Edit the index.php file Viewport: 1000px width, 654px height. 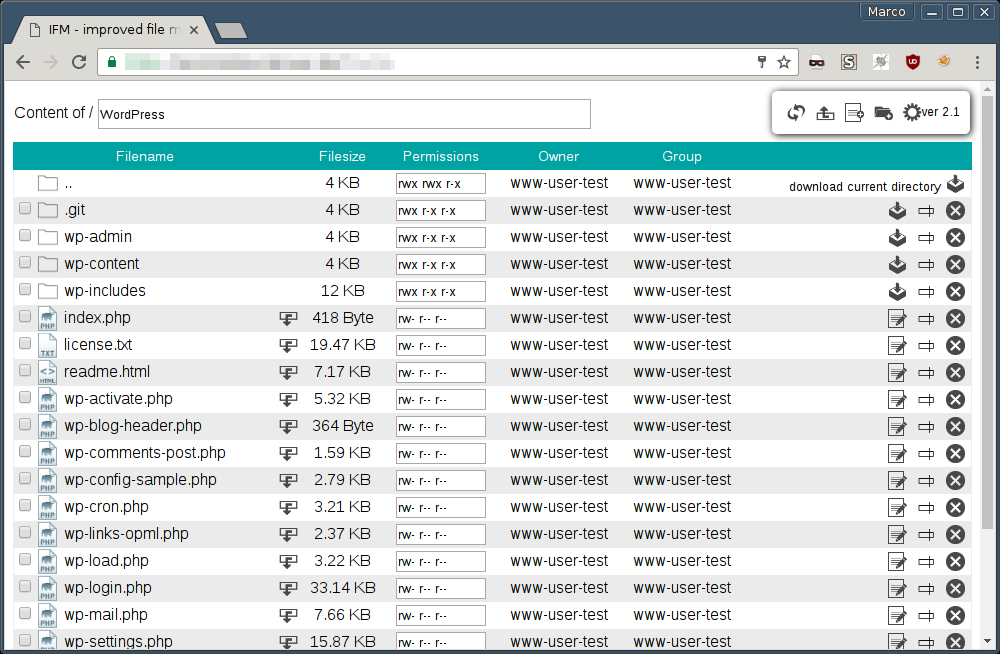[897, 318]
